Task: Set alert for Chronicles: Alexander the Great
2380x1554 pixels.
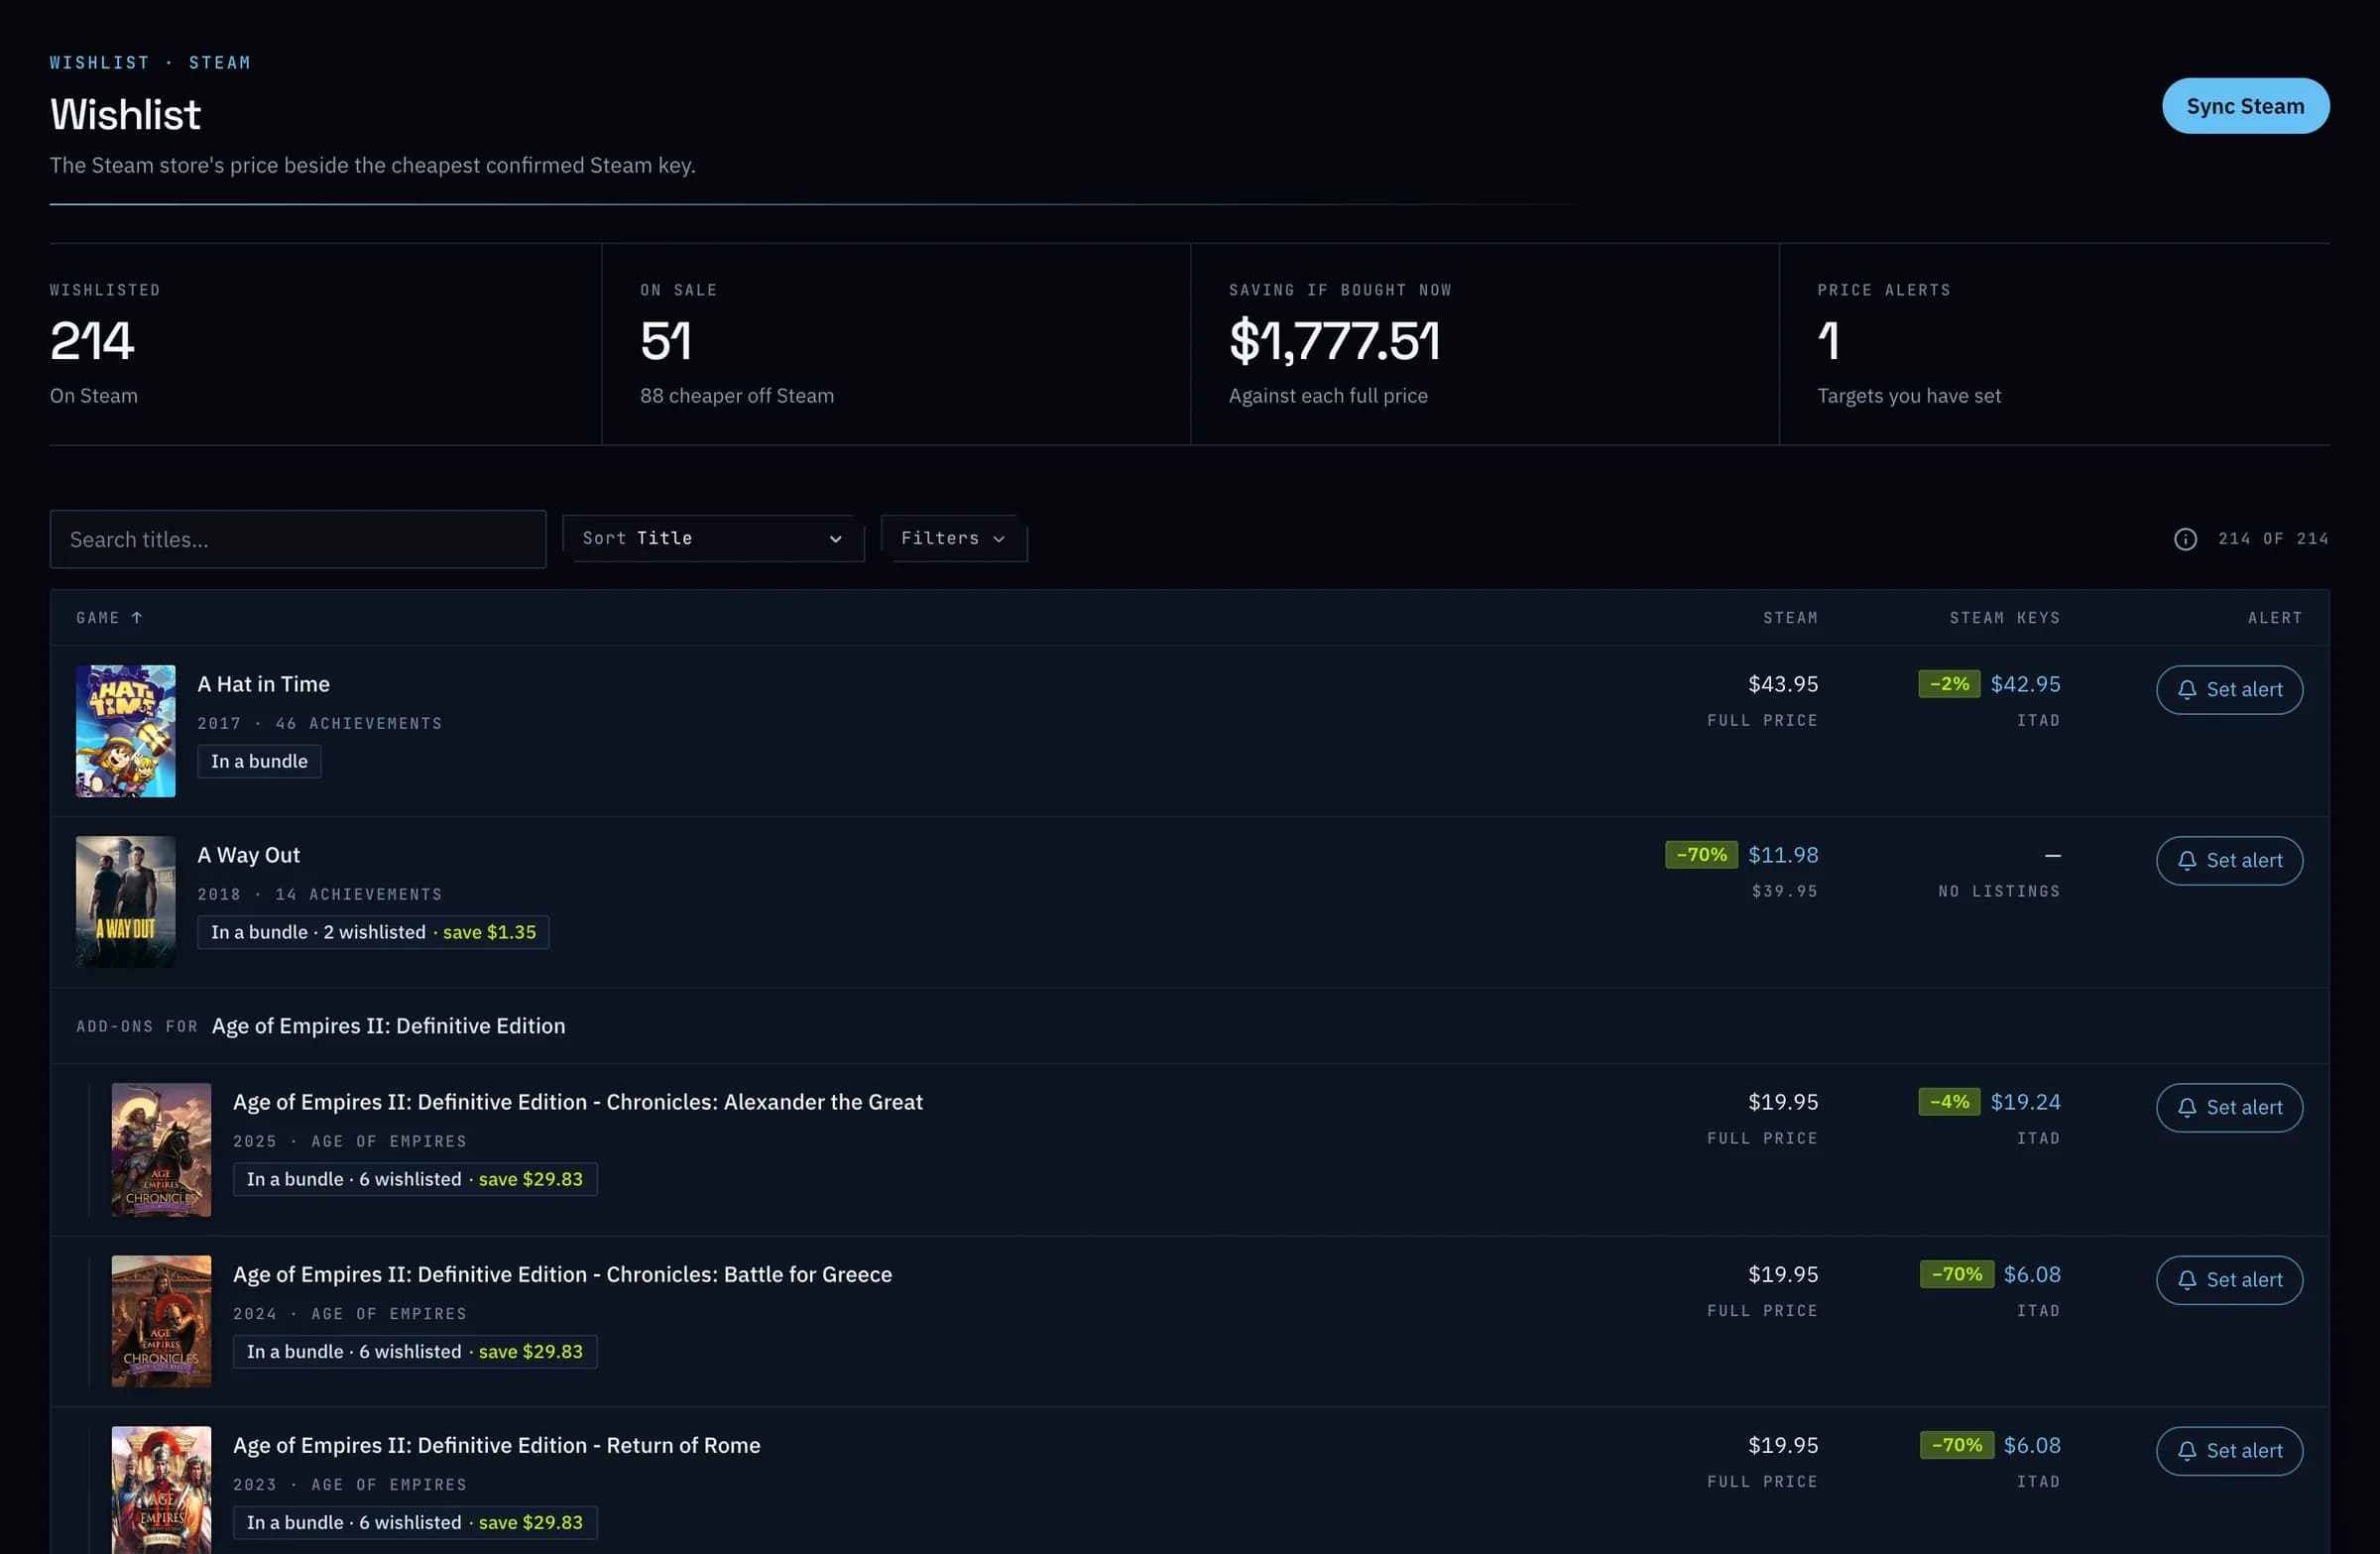Action: (x=2229, y=1107)
